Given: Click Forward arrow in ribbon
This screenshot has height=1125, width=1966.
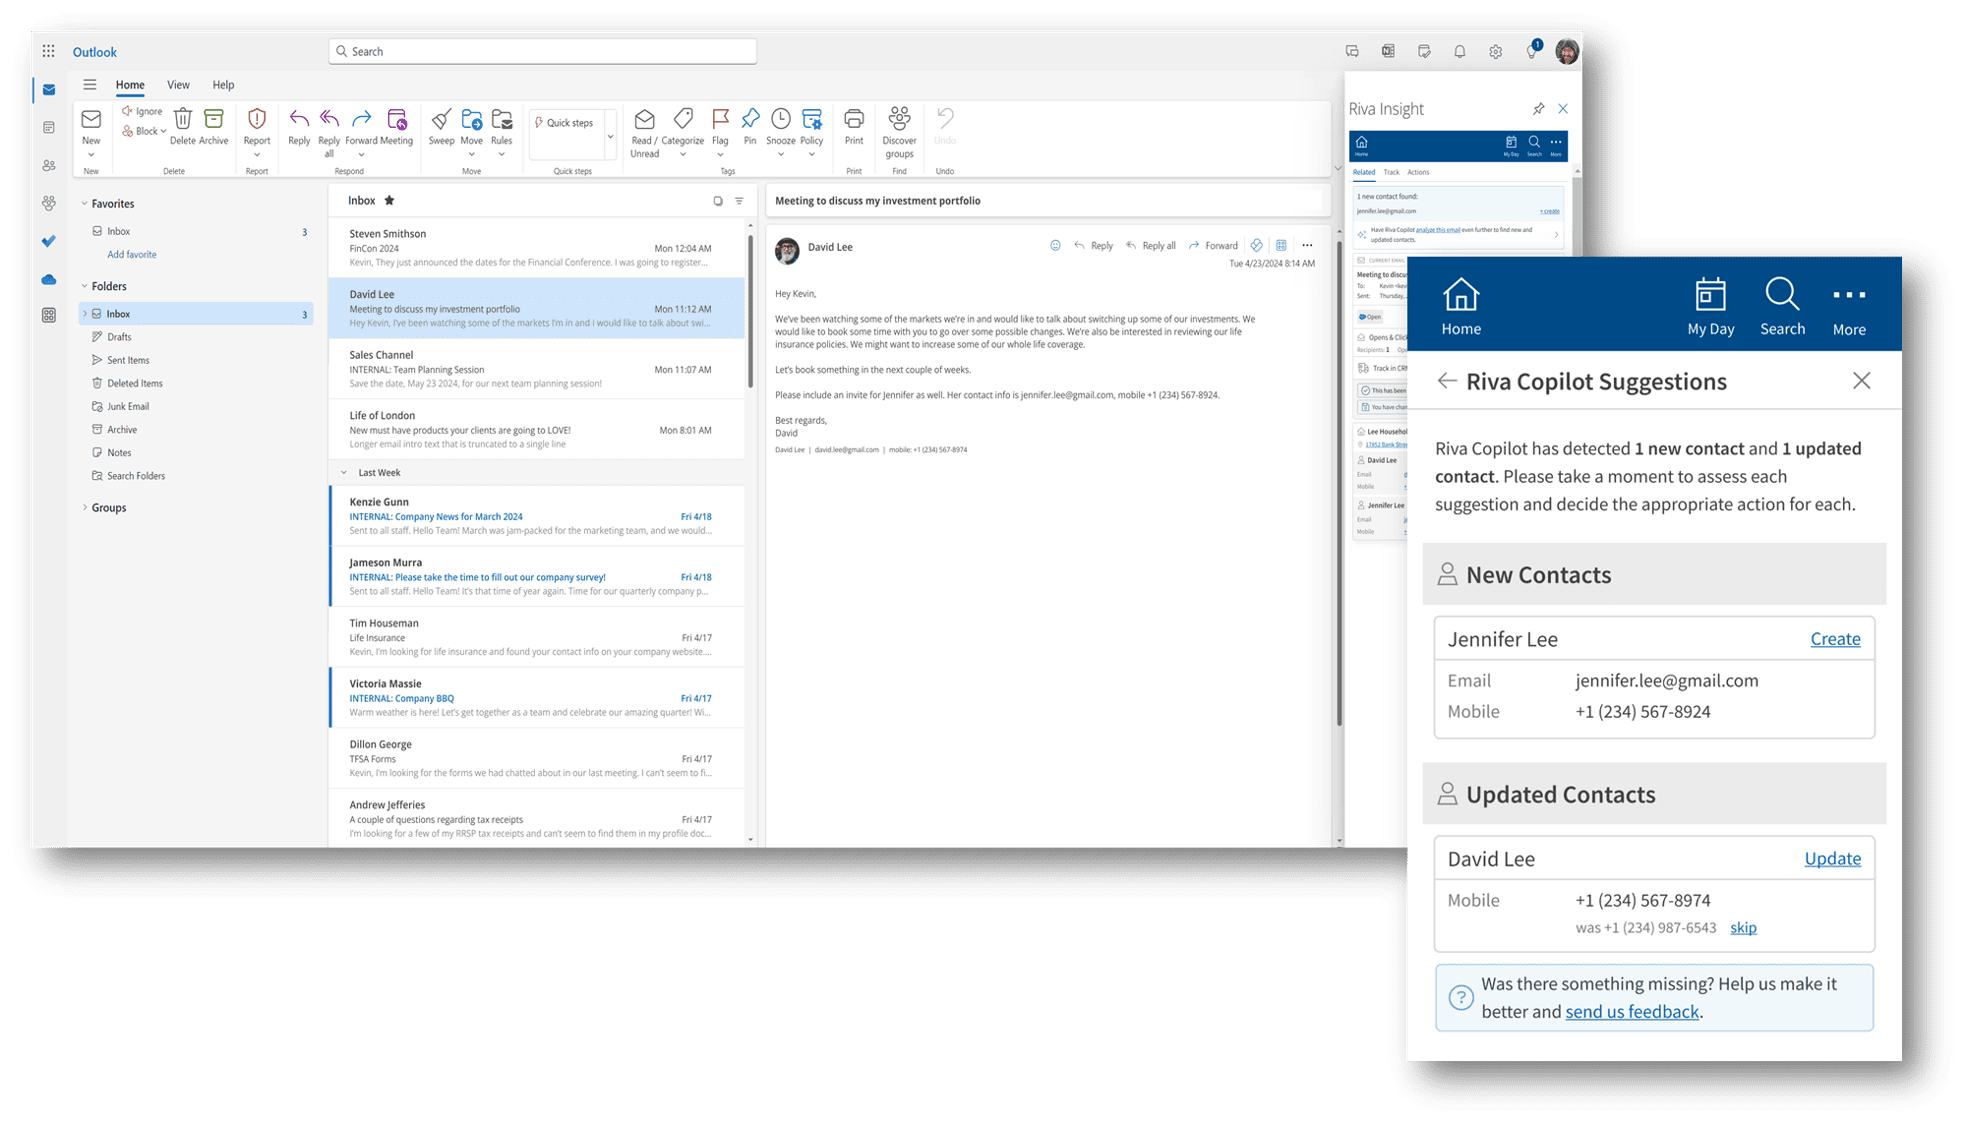Looking at the screenshot, I should tap(362, 119).
